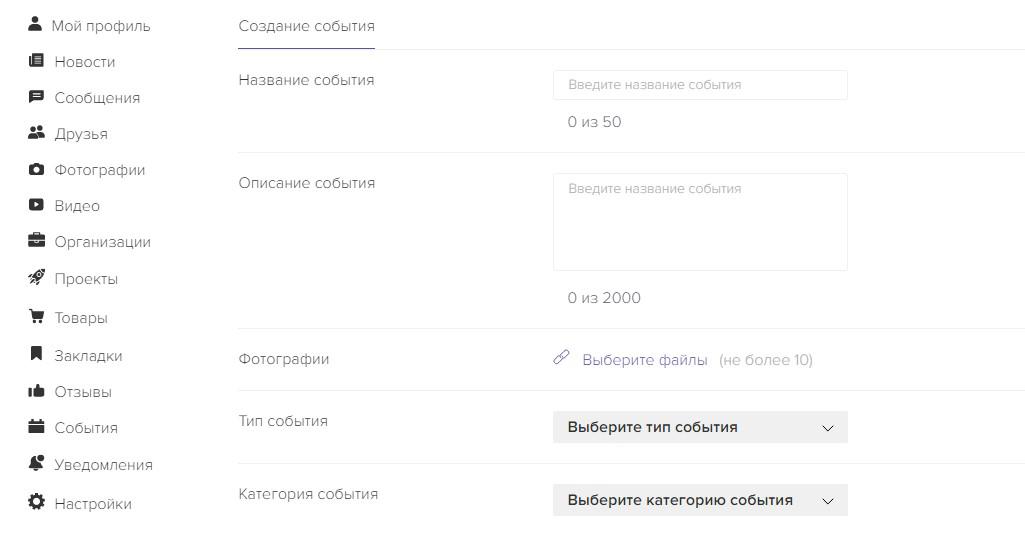The height and width of the screenshot is (533, 1025).
Task: Click the Reviews thumbs-up icon
Action: point(36,391)
